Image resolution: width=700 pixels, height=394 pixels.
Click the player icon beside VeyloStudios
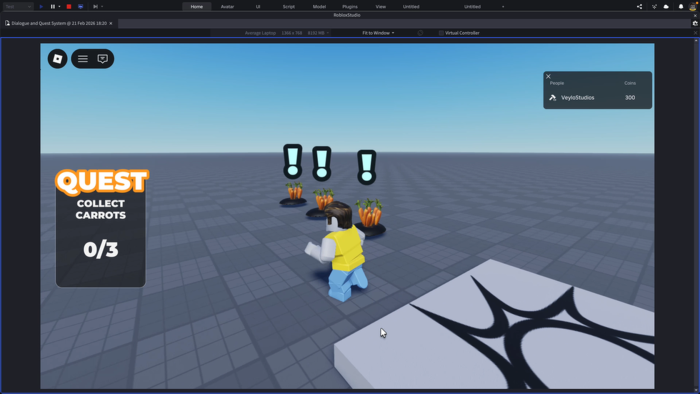[553, 98]
